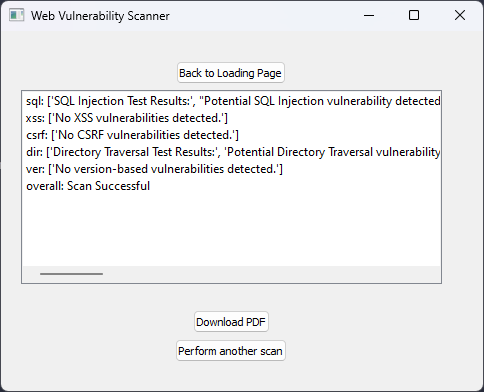Start another scan with Perform another scan
The width and height of the screenshot is (484, 392).
[x=231, y=351]
